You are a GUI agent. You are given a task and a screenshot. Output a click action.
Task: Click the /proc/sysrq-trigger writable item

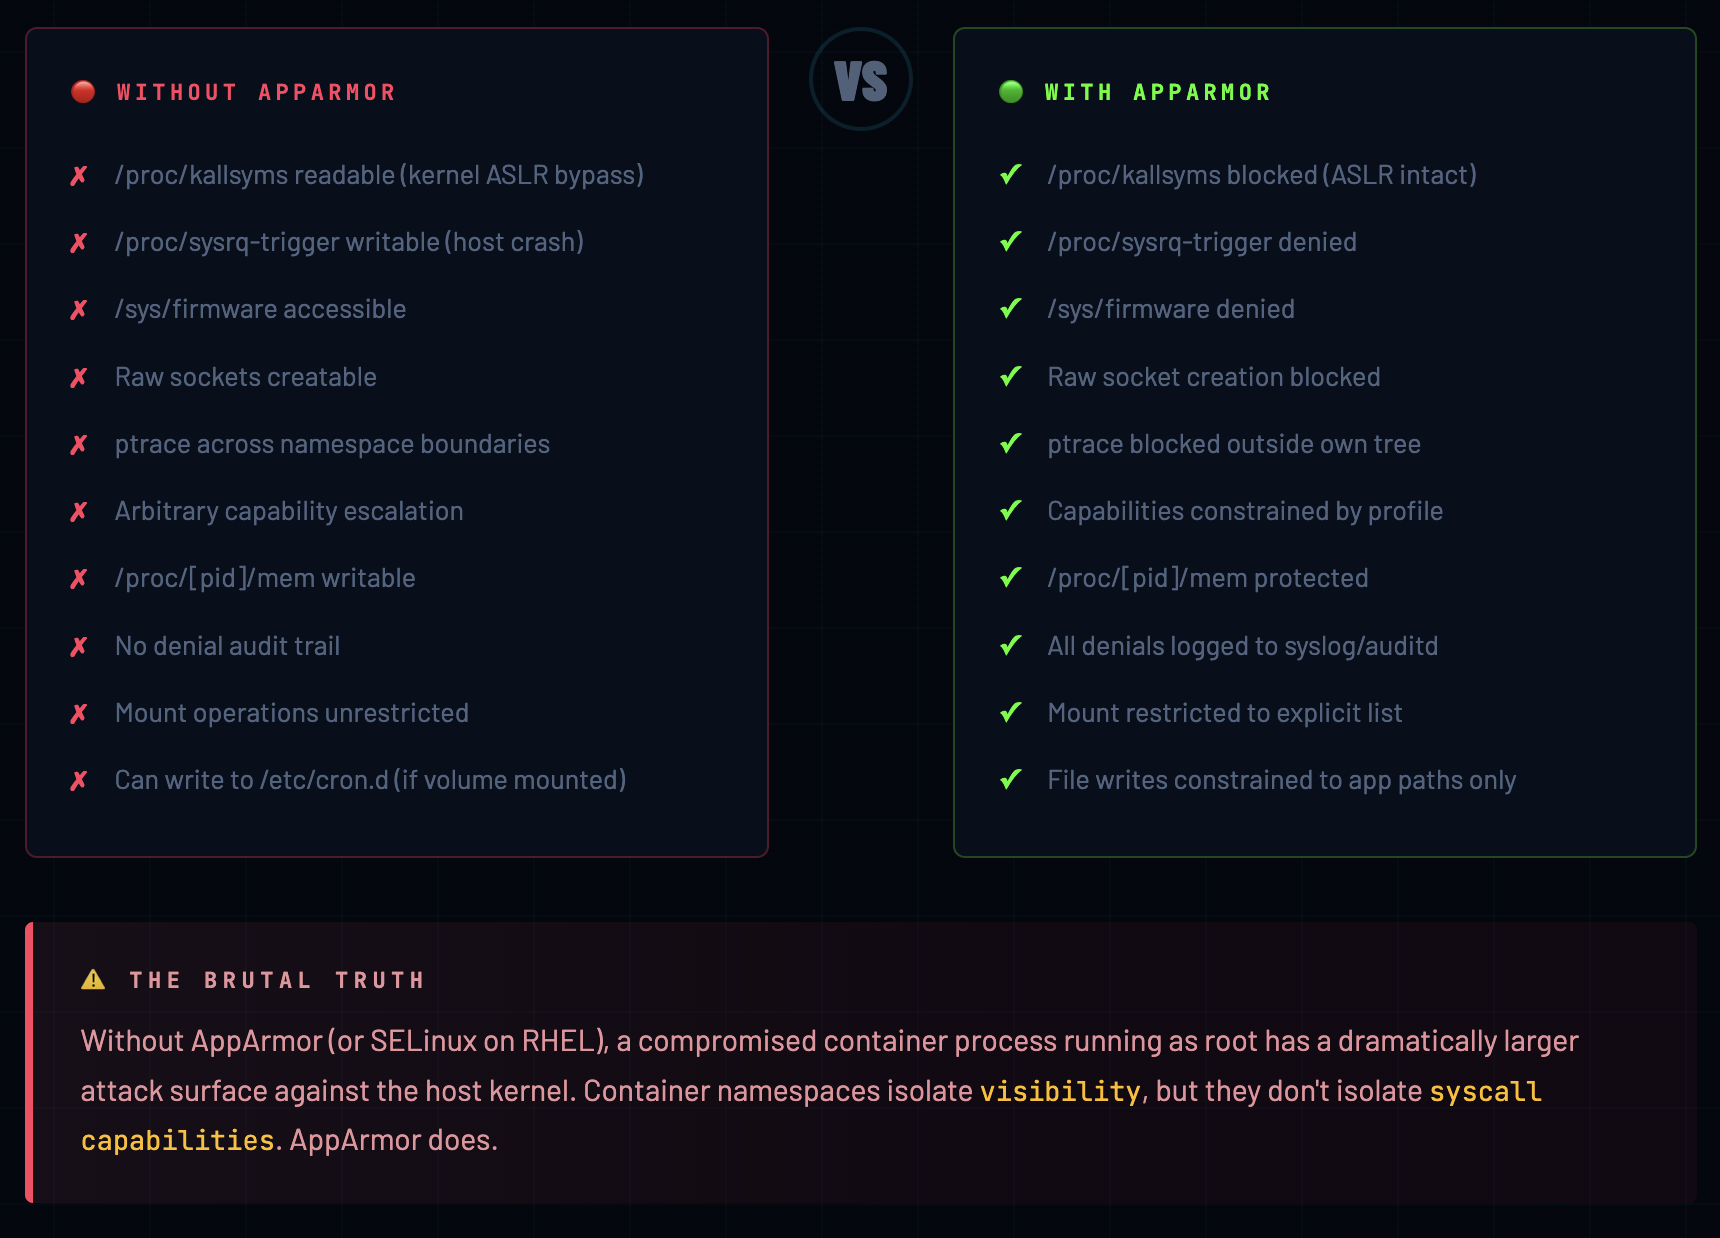point(349,242)
